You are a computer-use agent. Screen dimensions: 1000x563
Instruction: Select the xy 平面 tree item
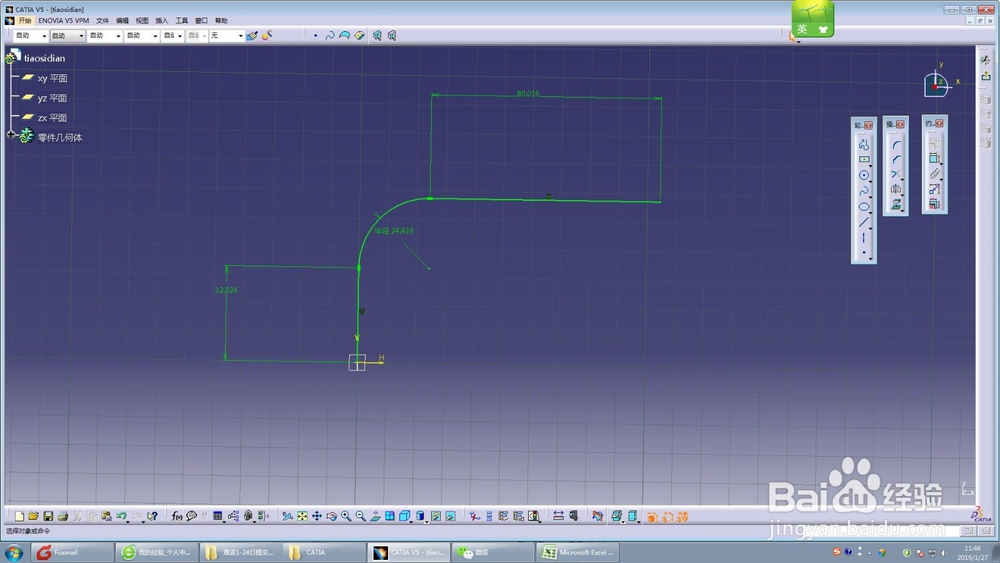[x=45, y=78]
